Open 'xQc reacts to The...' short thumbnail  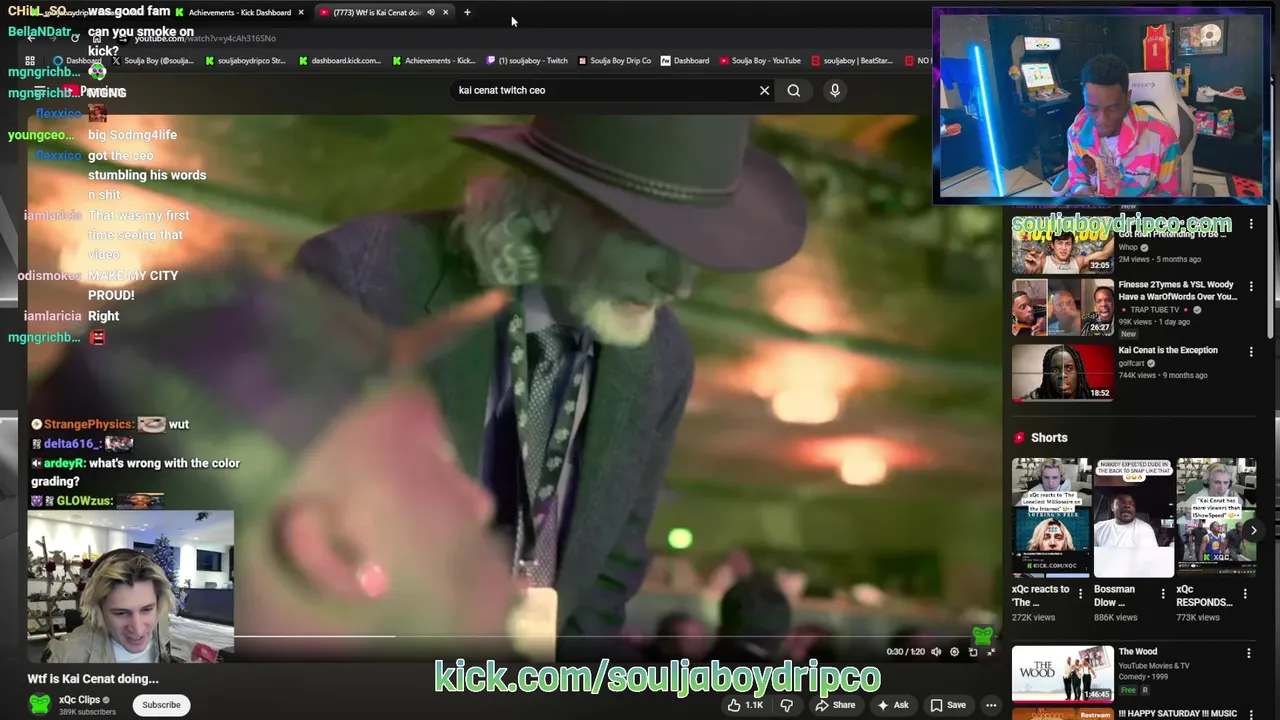(1051, 518)
